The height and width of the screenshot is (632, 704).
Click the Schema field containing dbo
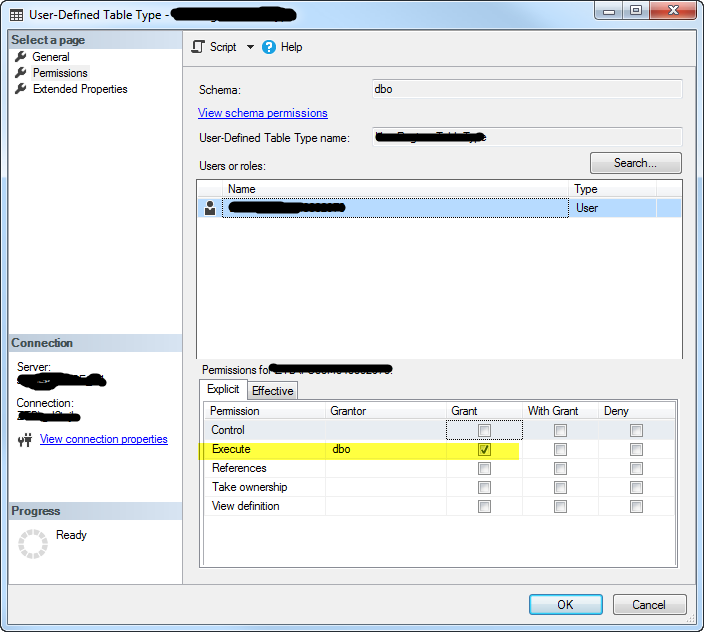click(x=527, y=89)
